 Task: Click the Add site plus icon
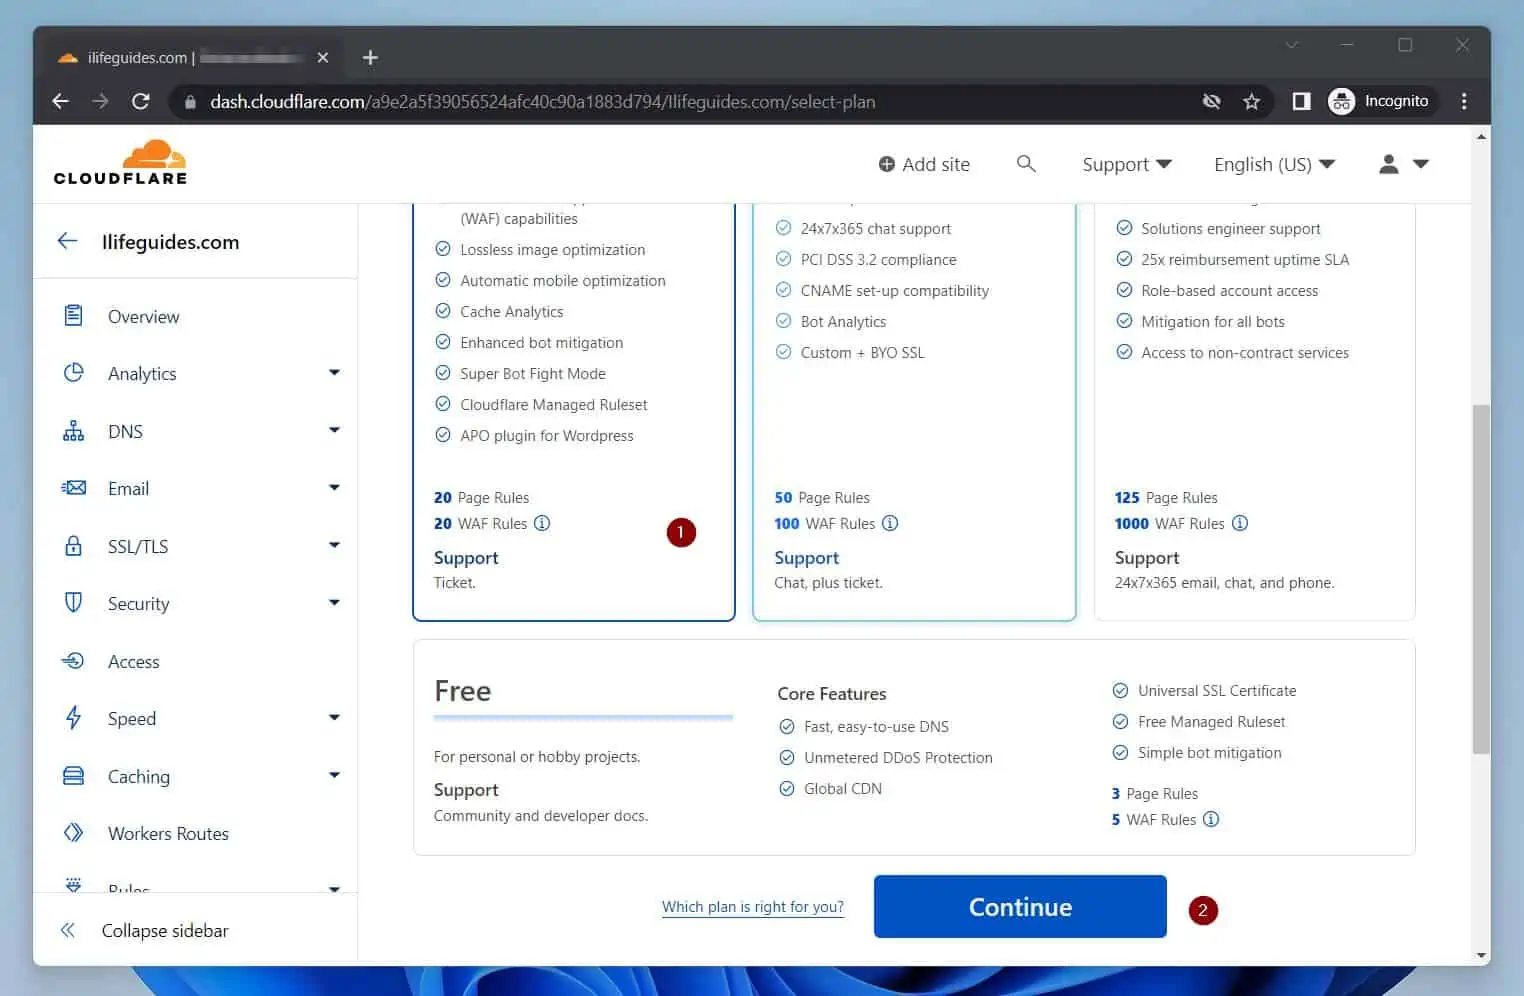click(x=886, y=164)
